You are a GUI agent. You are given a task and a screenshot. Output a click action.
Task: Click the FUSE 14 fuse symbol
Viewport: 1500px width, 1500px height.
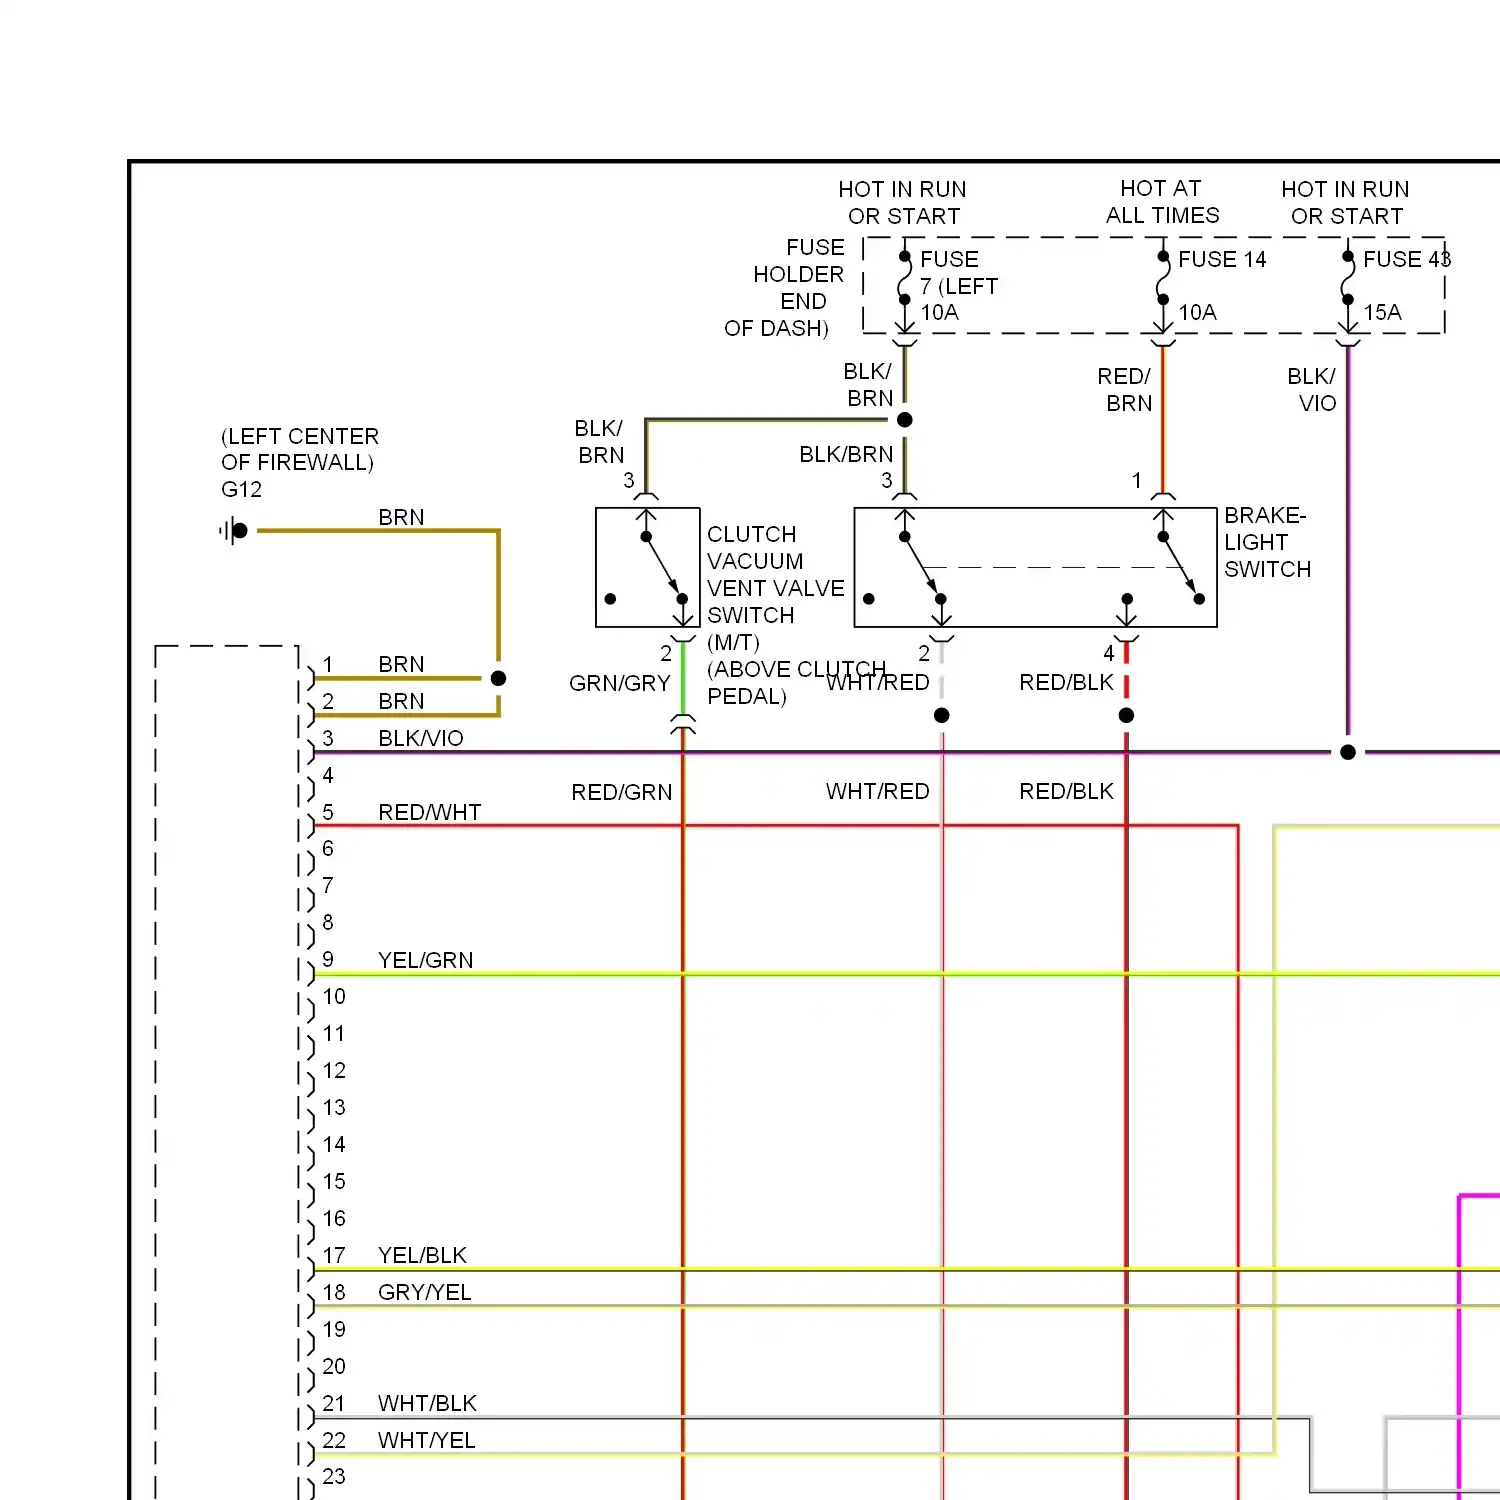pos(1163,278)
